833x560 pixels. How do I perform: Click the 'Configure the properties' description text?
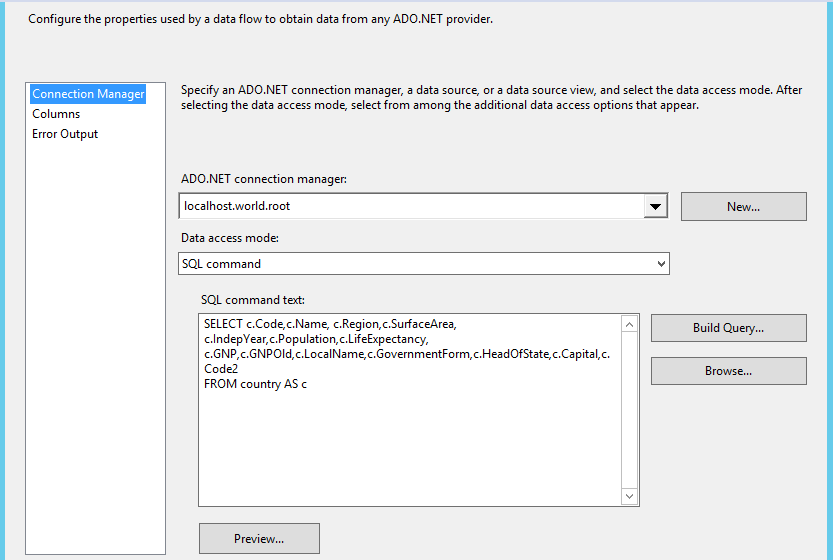coord(260,19)
